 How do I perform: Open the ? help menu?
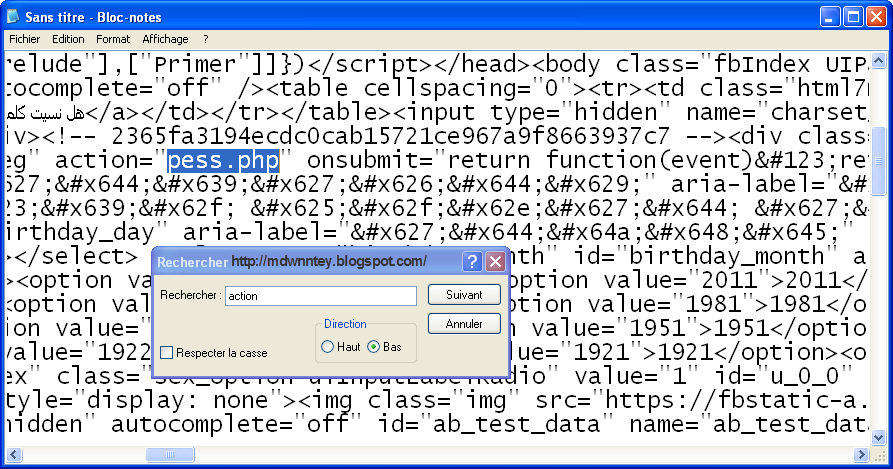pyautogui.click(x=206, y=39)
